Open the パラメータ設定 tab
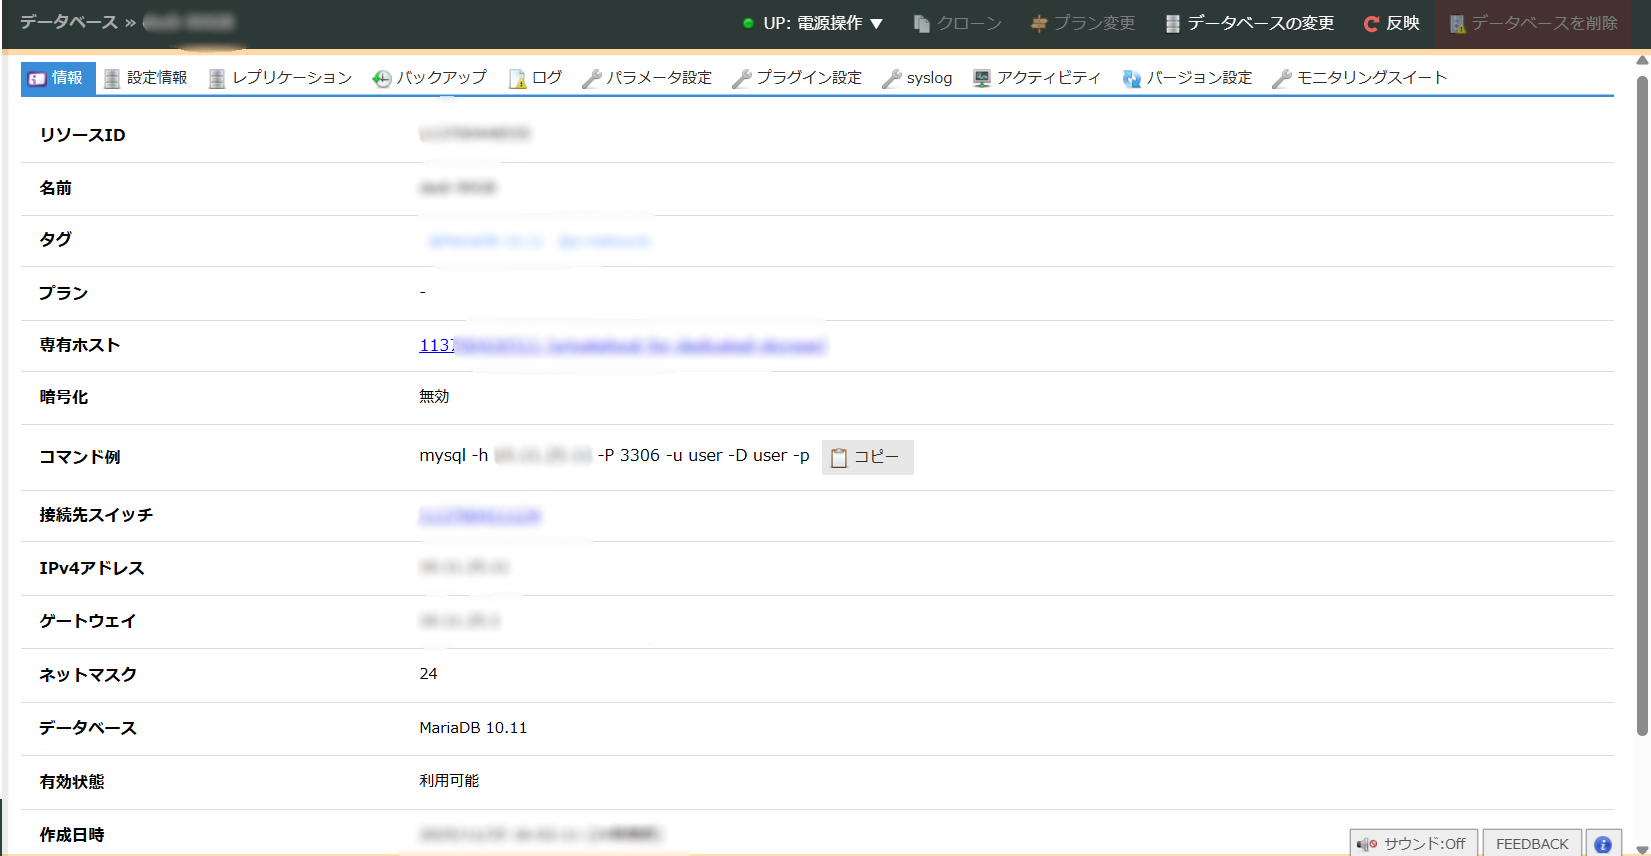This screenshot has width=1651, height=856. 647,78
